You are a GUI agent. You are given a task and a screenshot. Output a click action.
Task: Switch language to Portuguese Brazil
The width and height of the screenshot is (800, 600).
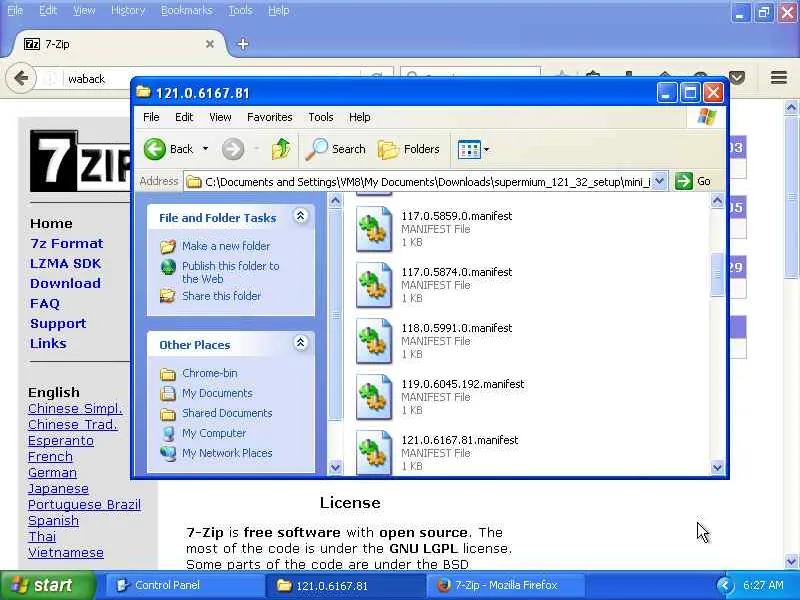pyautogui.click(x=84, y=505)
